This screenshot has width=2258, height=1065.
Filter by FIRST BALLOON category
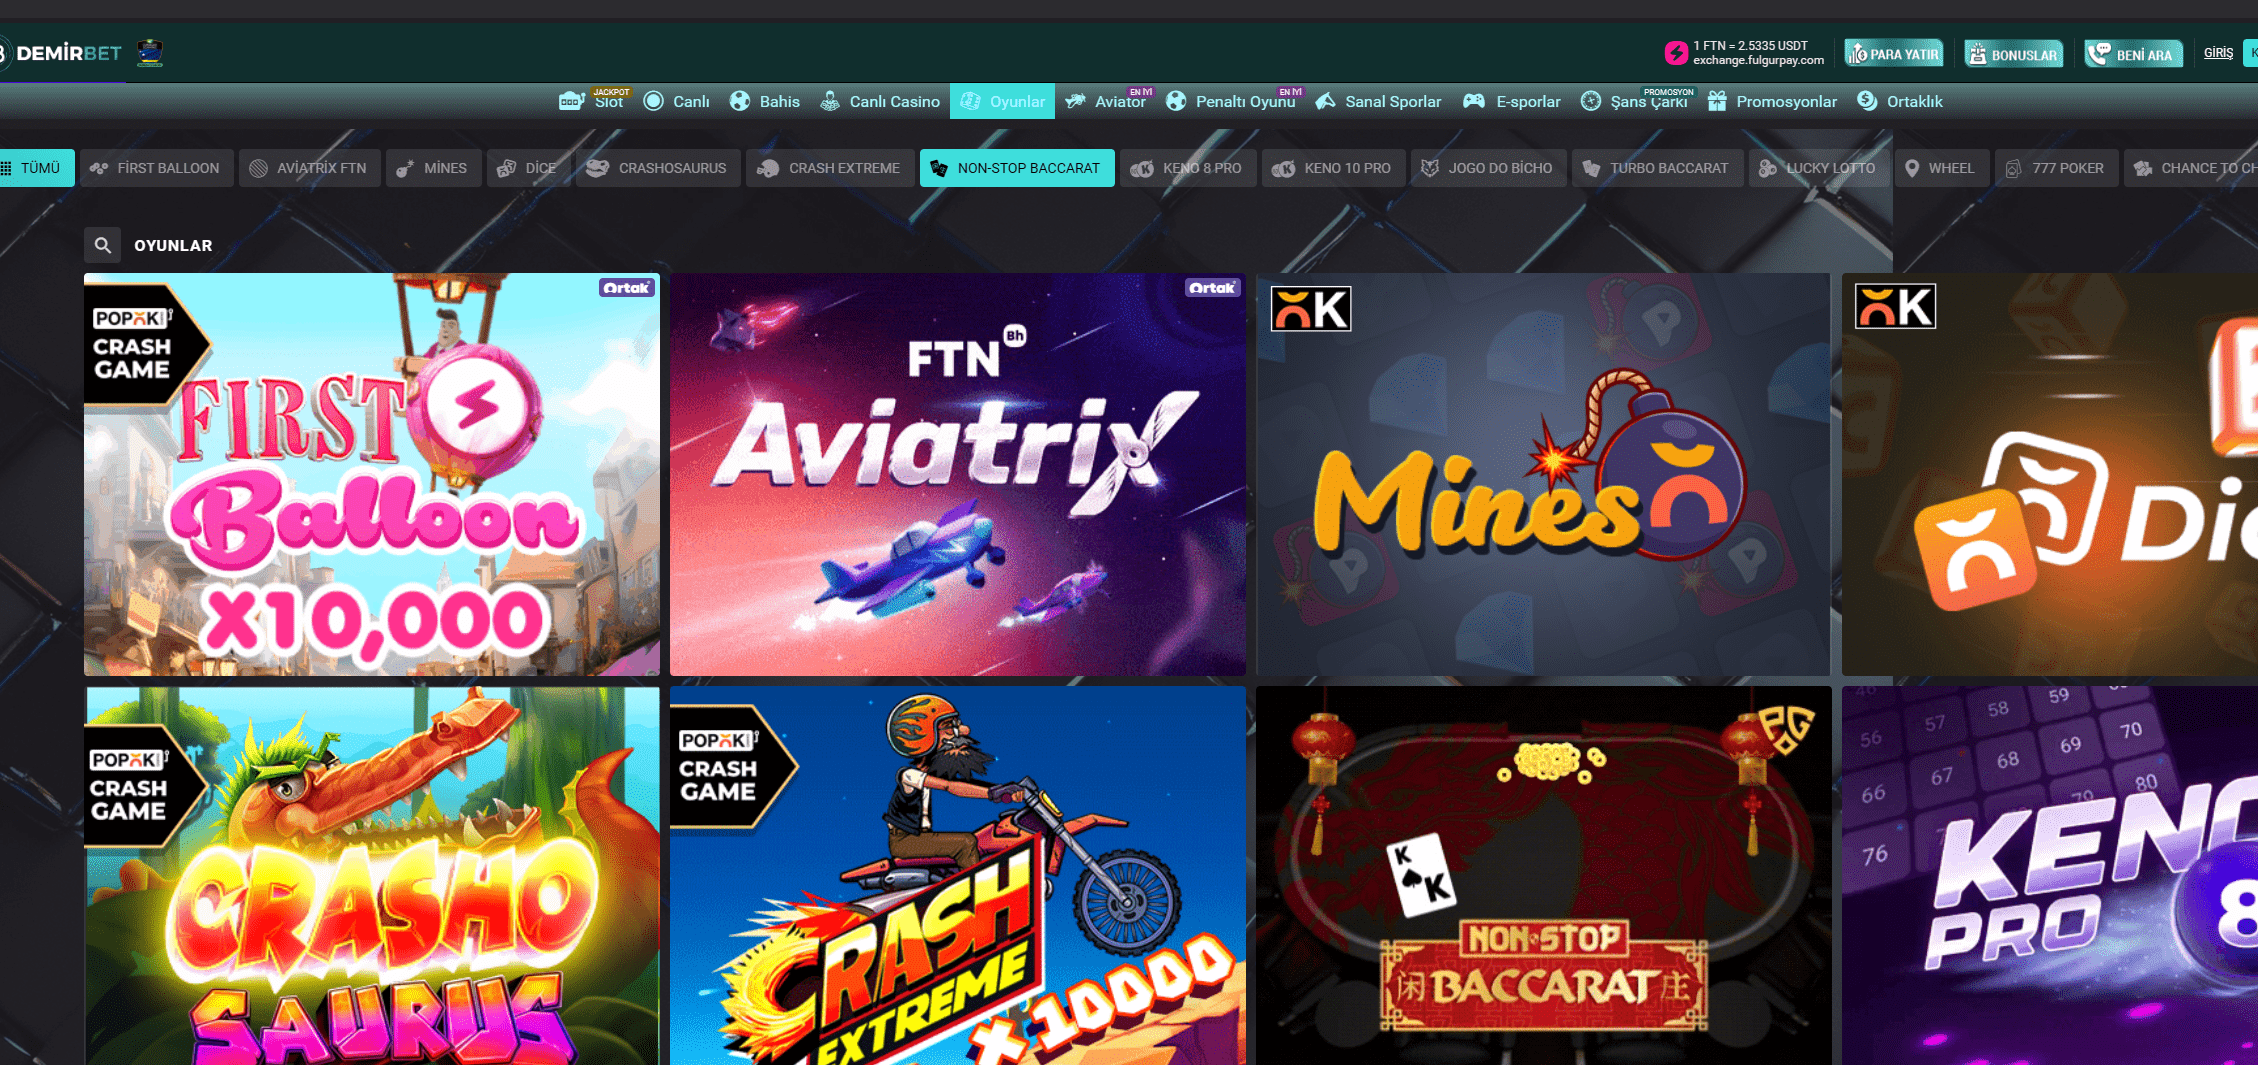tap(156, 168)
